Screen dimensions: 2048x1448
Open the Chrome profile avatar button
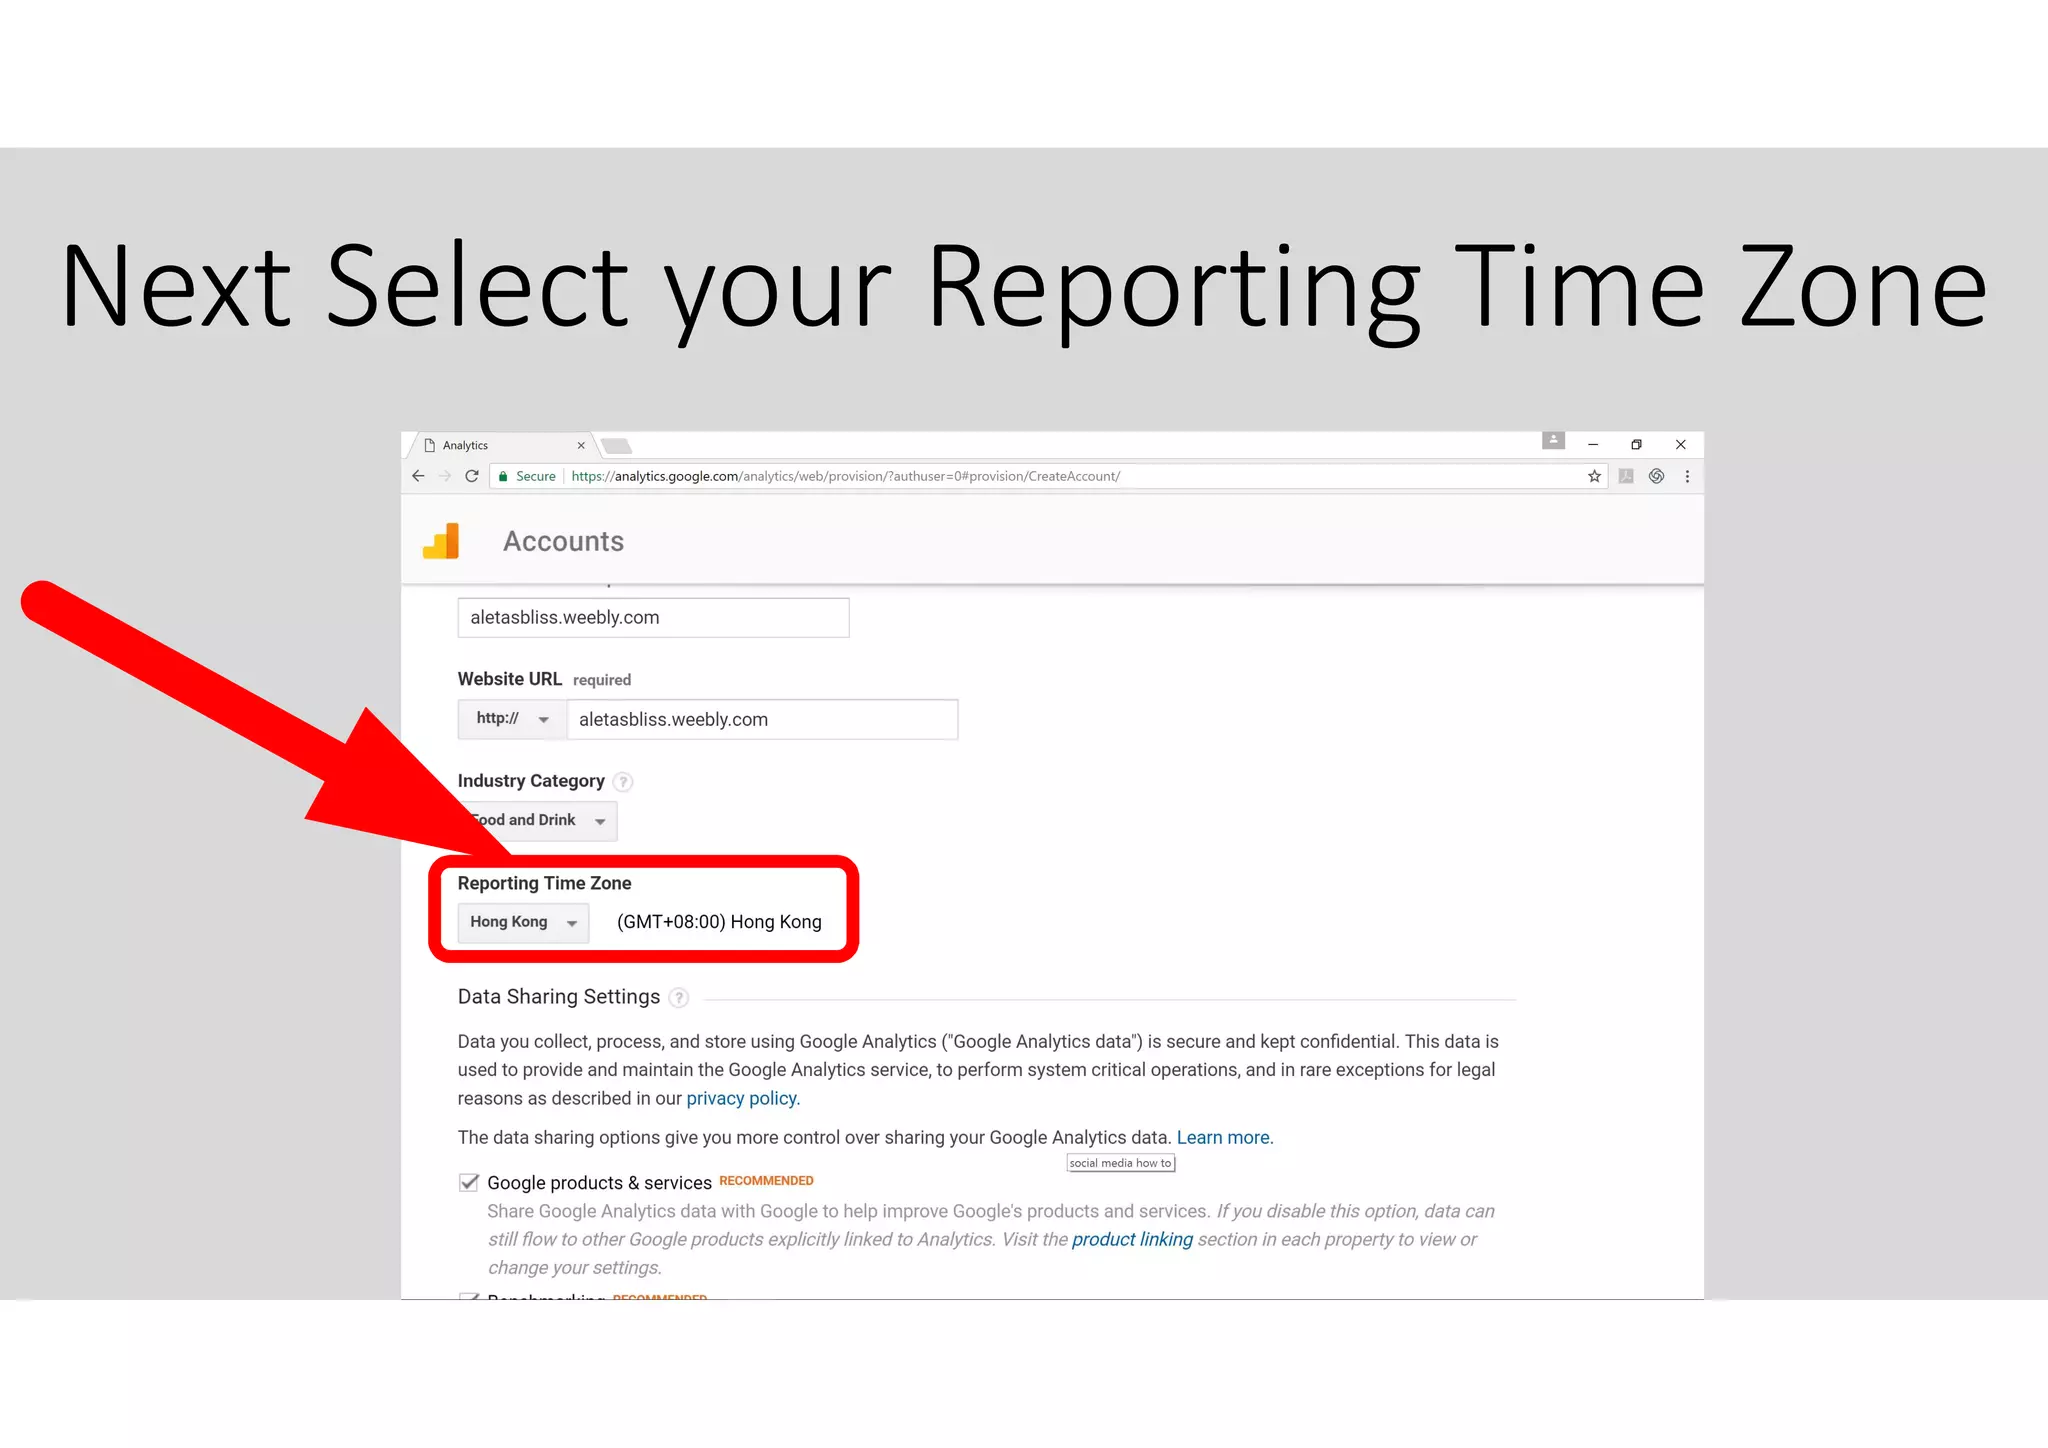(1553, 440)
